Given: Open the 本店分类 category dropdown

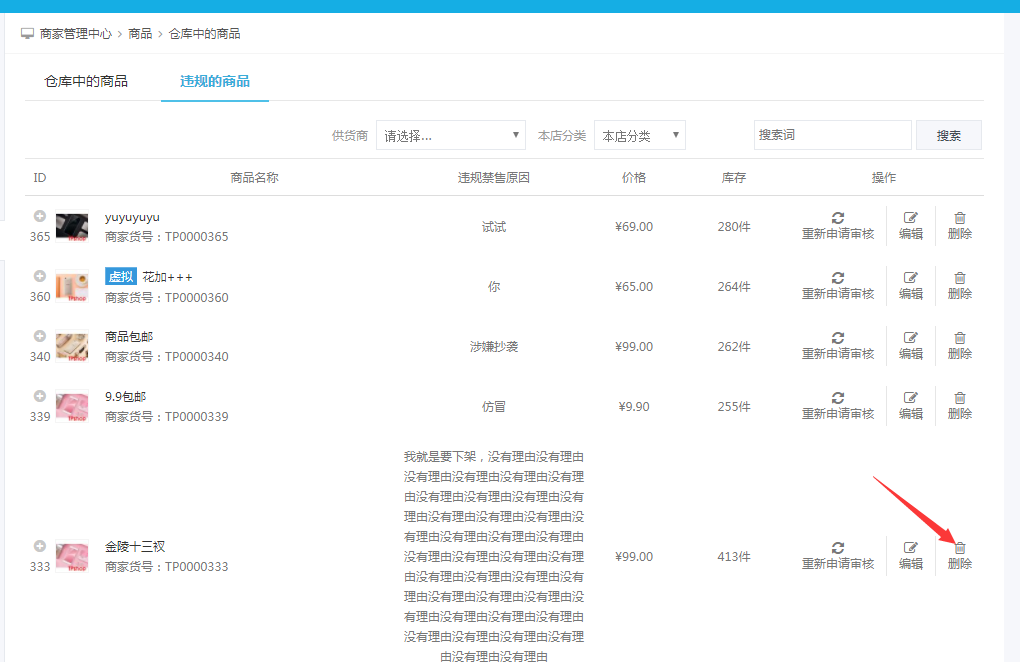Looking at the screenshot, I should [x=640, y=136].
